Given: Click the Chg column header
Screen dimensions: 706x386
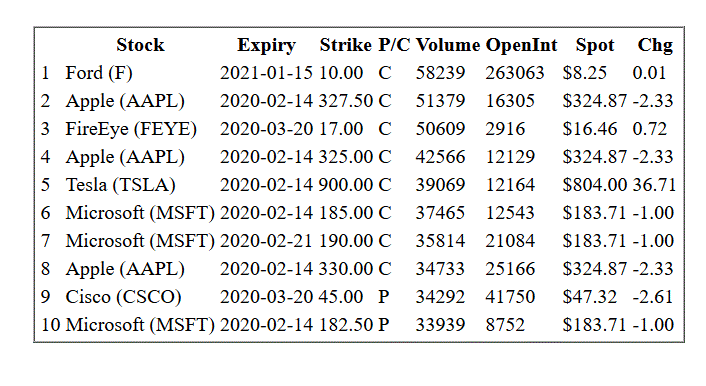Looking at the screenshot, I should pos(655,45).
